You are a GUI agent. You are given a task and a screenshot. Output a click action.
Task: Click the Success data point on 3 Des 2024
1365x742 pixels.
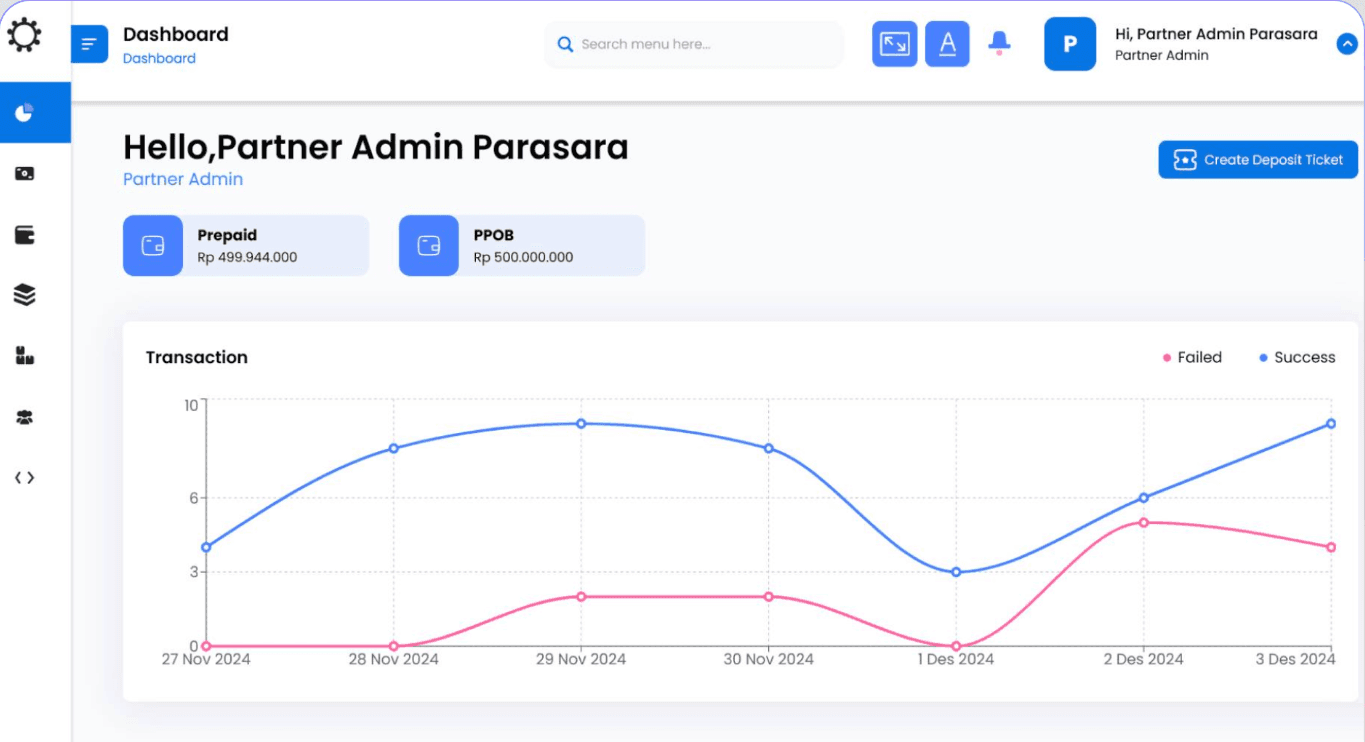(x=1331, y=423)
